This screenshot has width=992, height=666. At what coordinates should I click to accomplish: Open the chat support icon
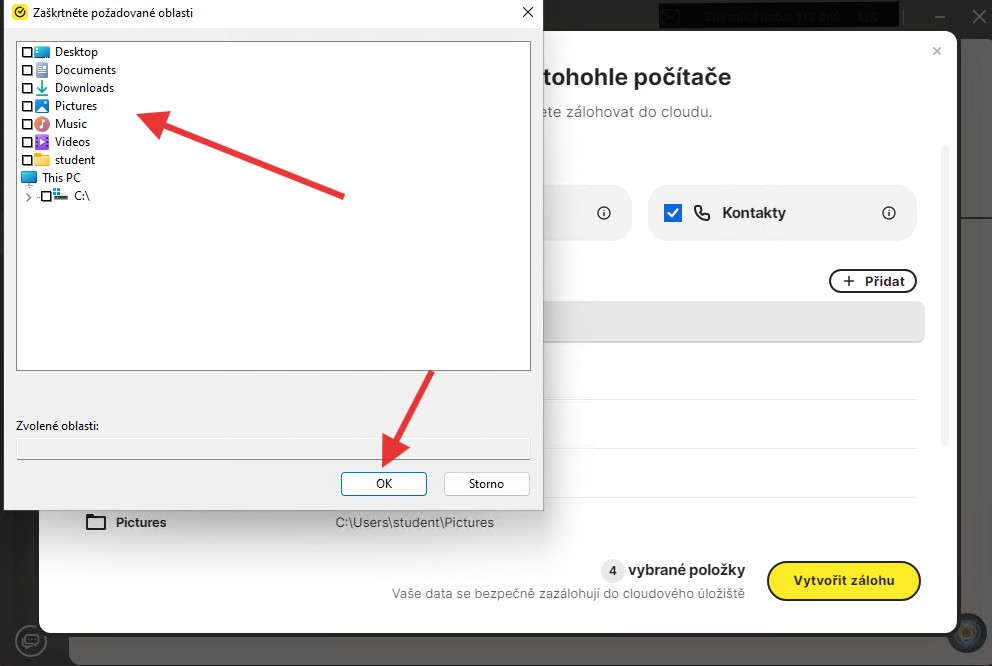pyautogui.click(x=31, y=640)
